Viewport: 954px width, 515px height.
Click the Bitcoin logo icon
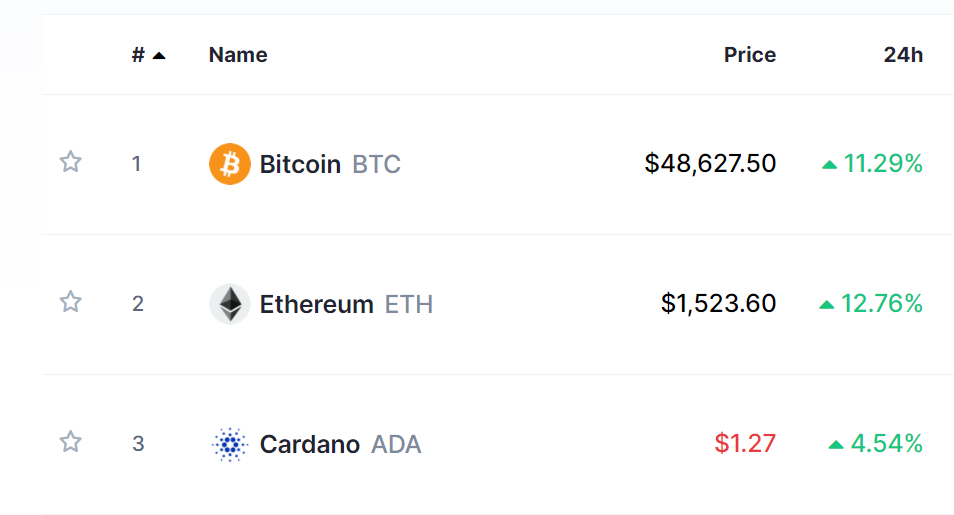click(230, 164)
